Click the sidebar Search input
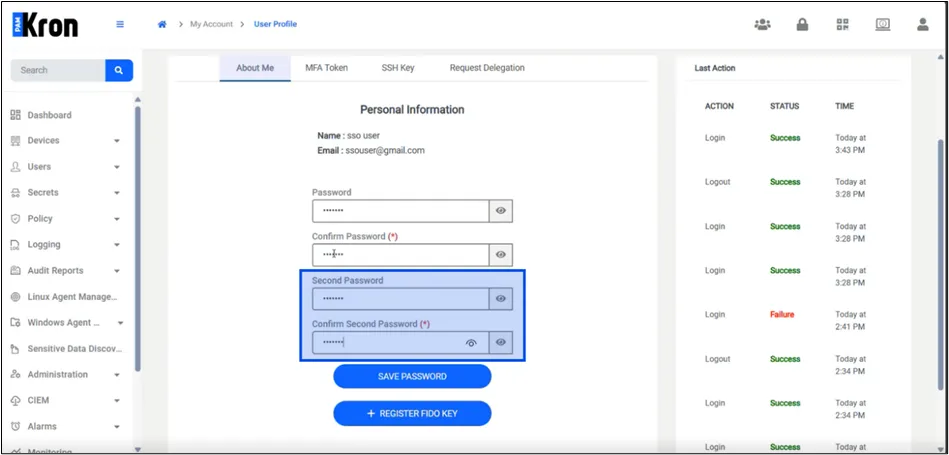This screenshot has height=455, width=949. point(58,70)
